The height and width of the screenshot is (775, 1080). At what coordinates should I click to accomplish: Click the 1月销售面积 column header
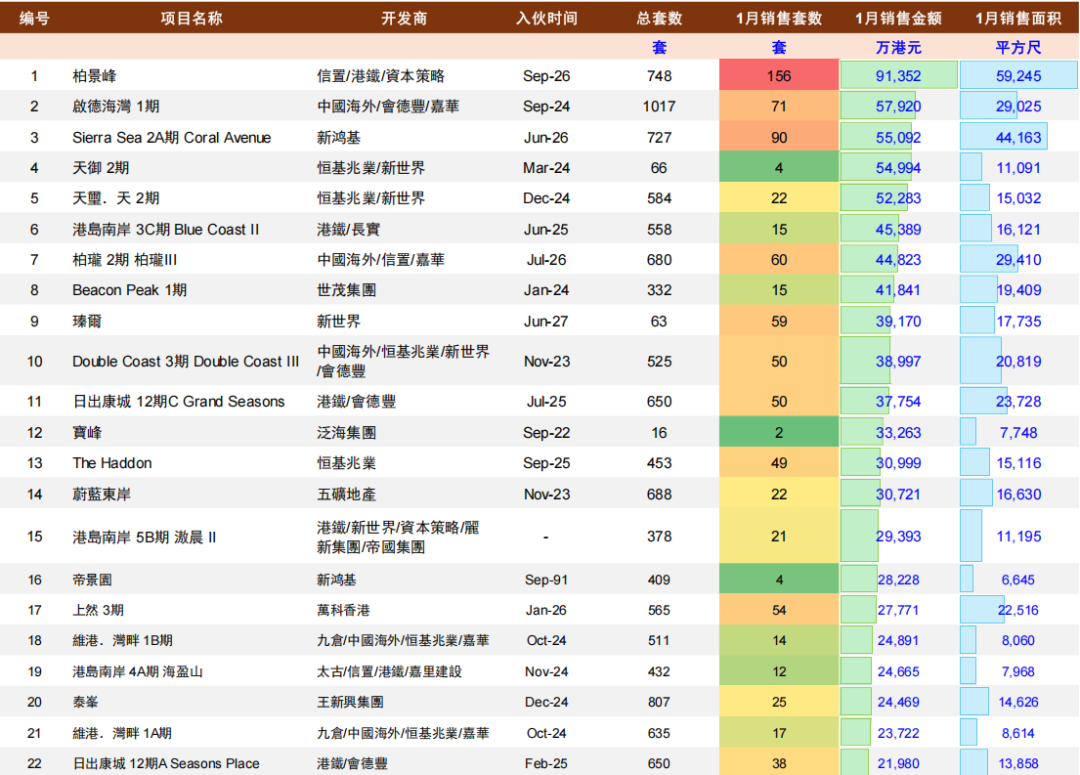click(1018, 18)
